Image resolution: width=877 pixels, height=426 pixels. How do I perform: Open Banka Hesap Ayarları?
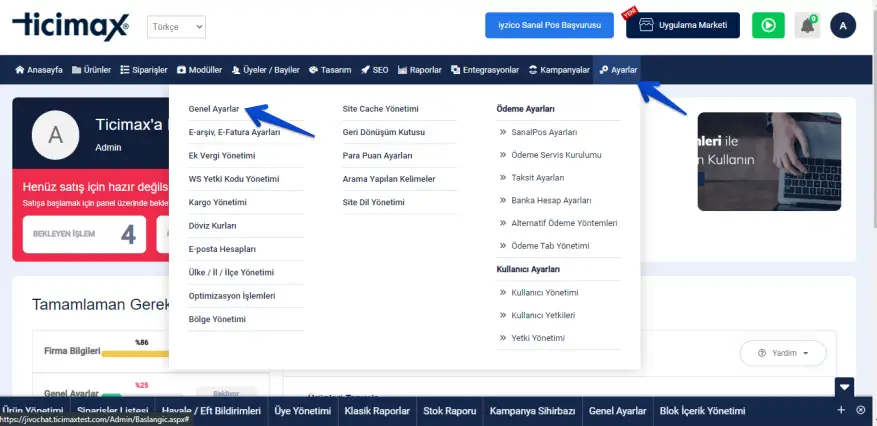tap(551, 200)
